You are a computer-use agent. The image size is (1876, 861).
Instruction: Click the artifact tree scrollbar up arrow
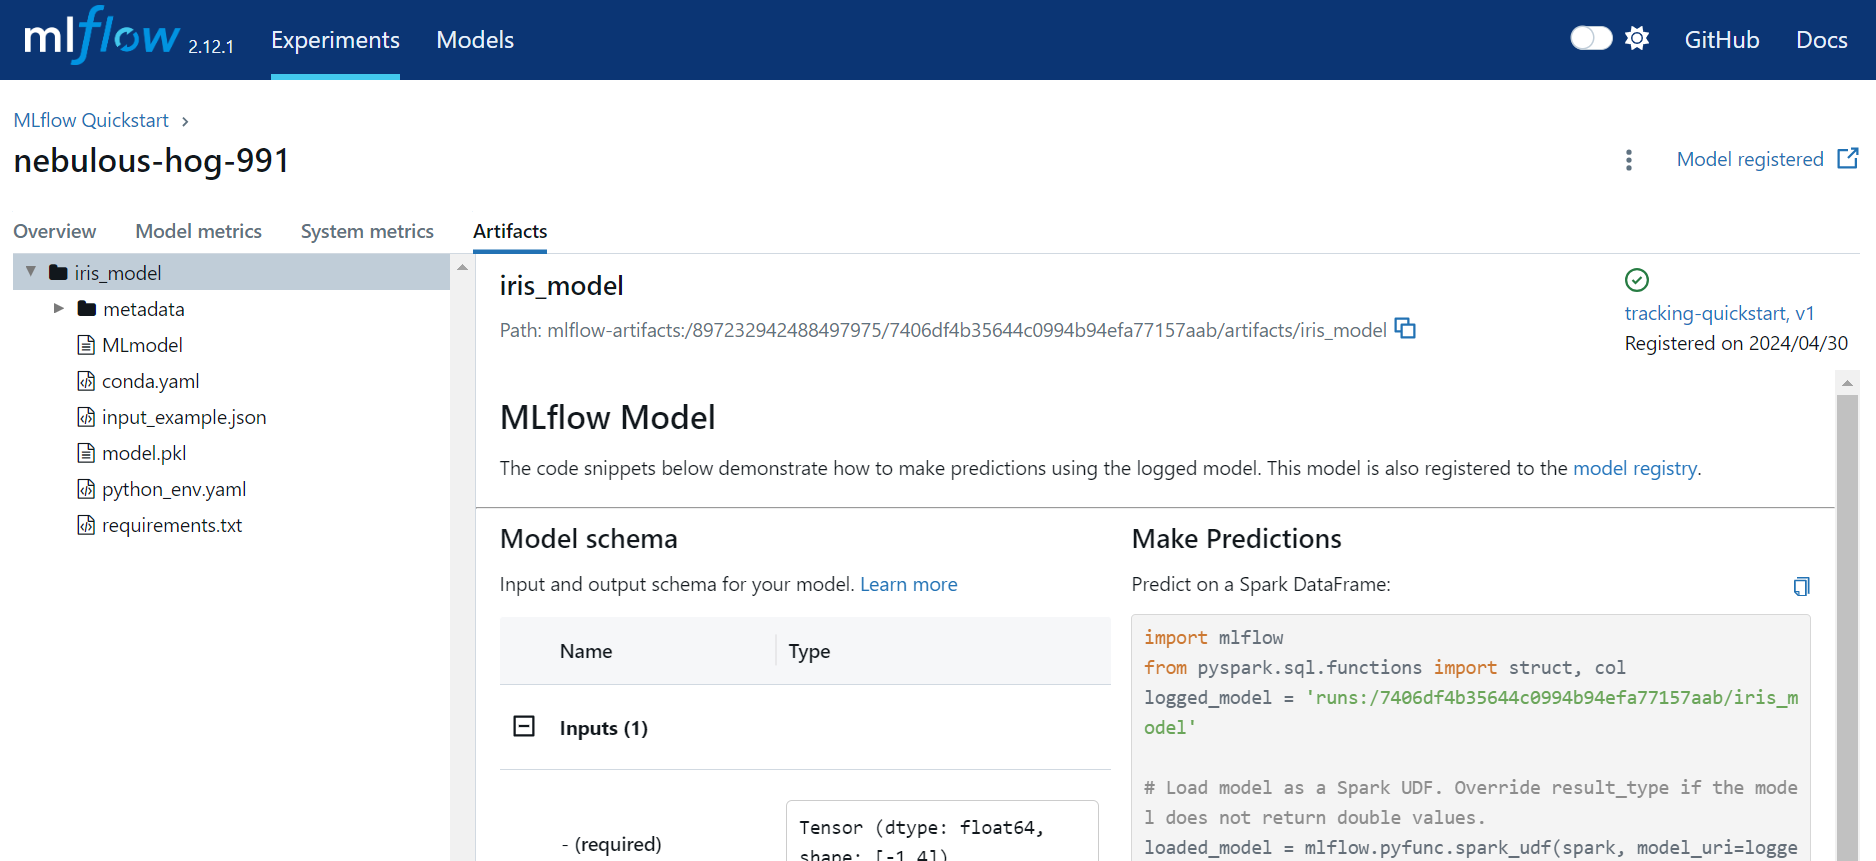[462, 267]
